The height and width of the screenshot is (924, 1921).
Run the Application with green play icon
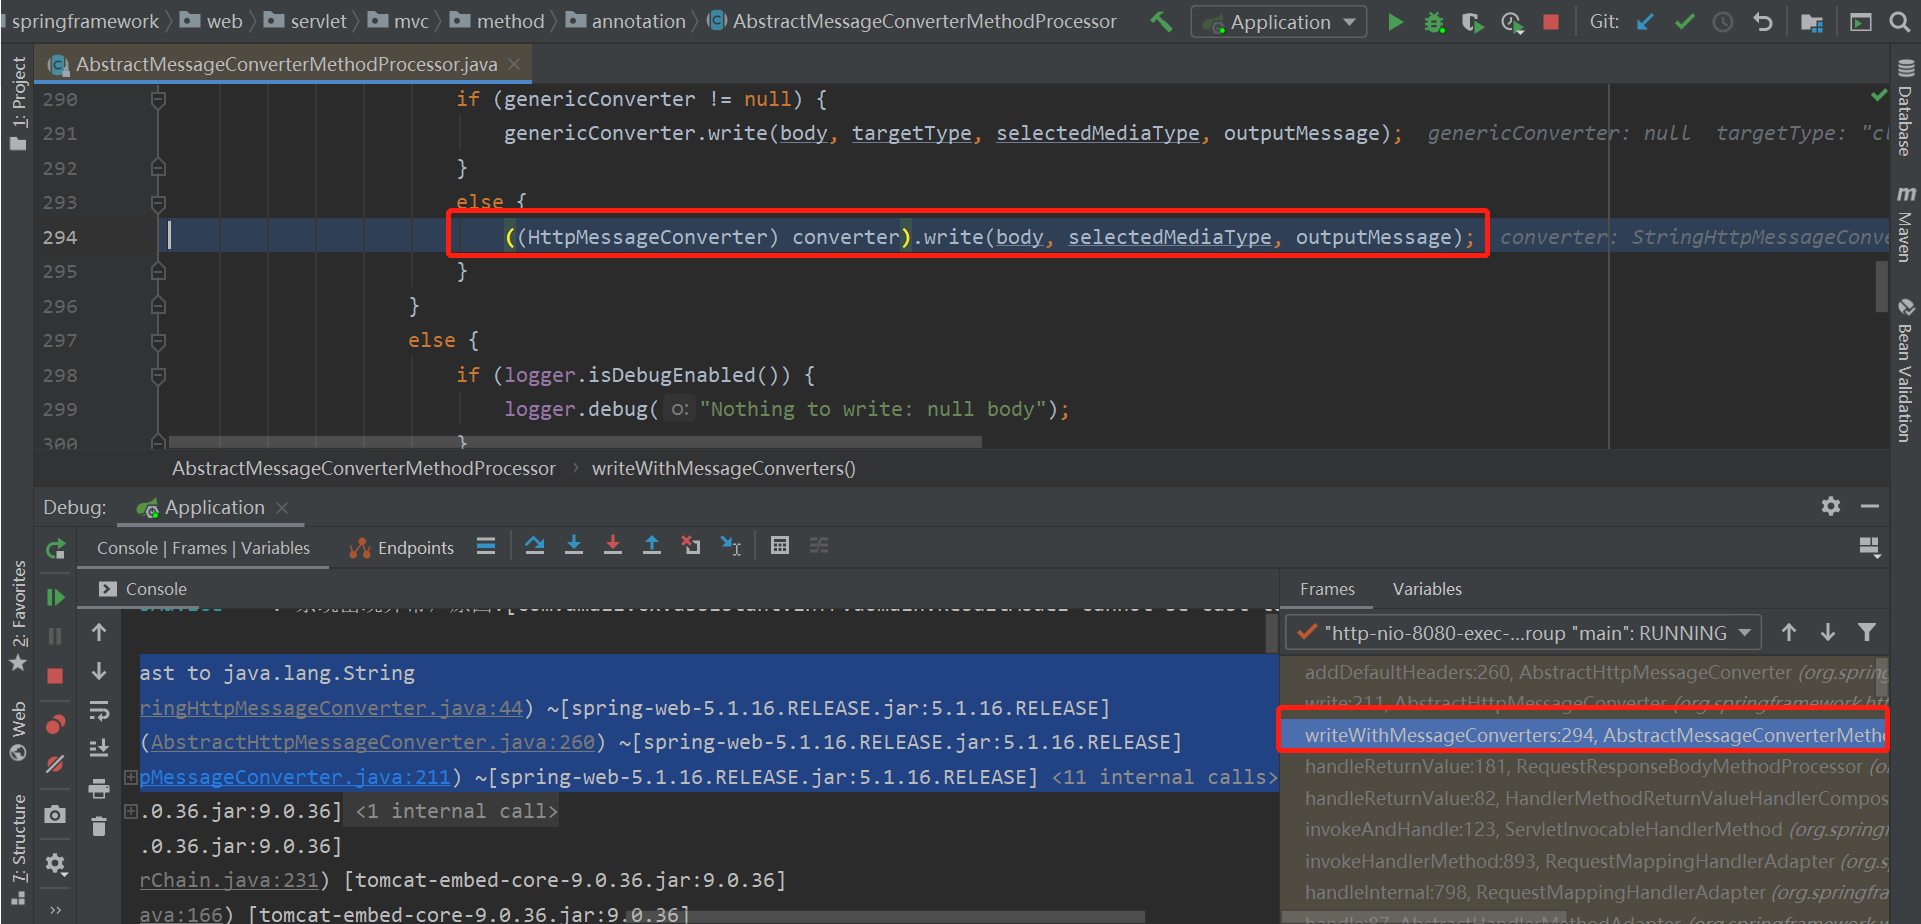tap(1396, 22)
